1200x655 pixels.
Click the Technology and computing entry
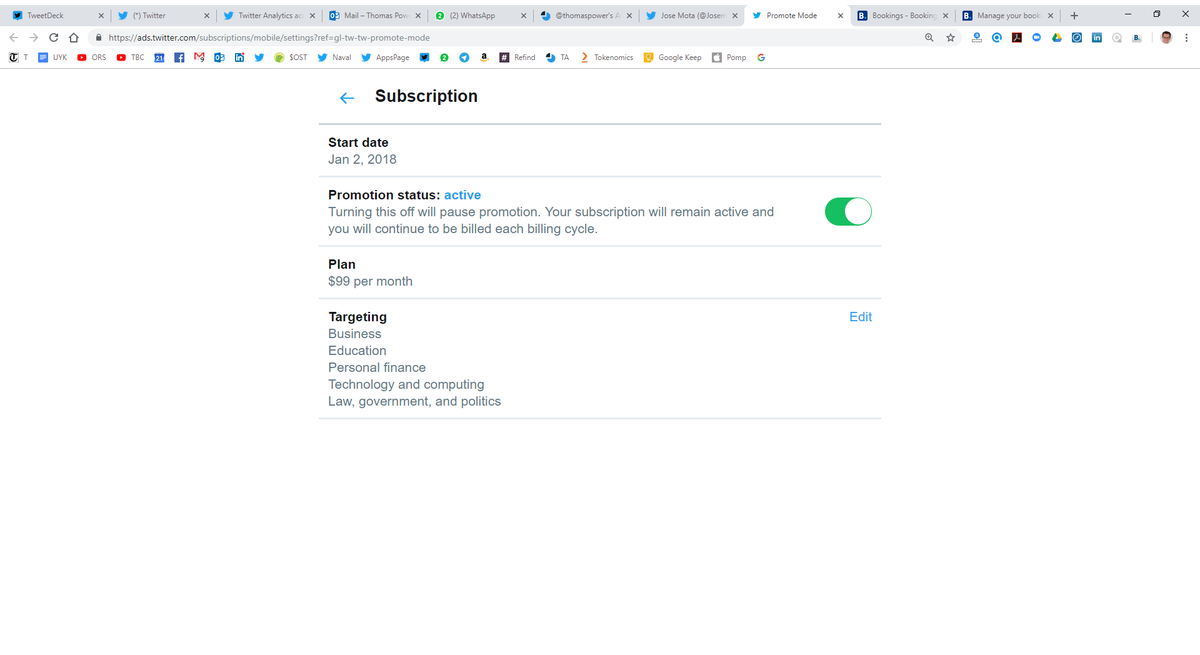[406, 384]
